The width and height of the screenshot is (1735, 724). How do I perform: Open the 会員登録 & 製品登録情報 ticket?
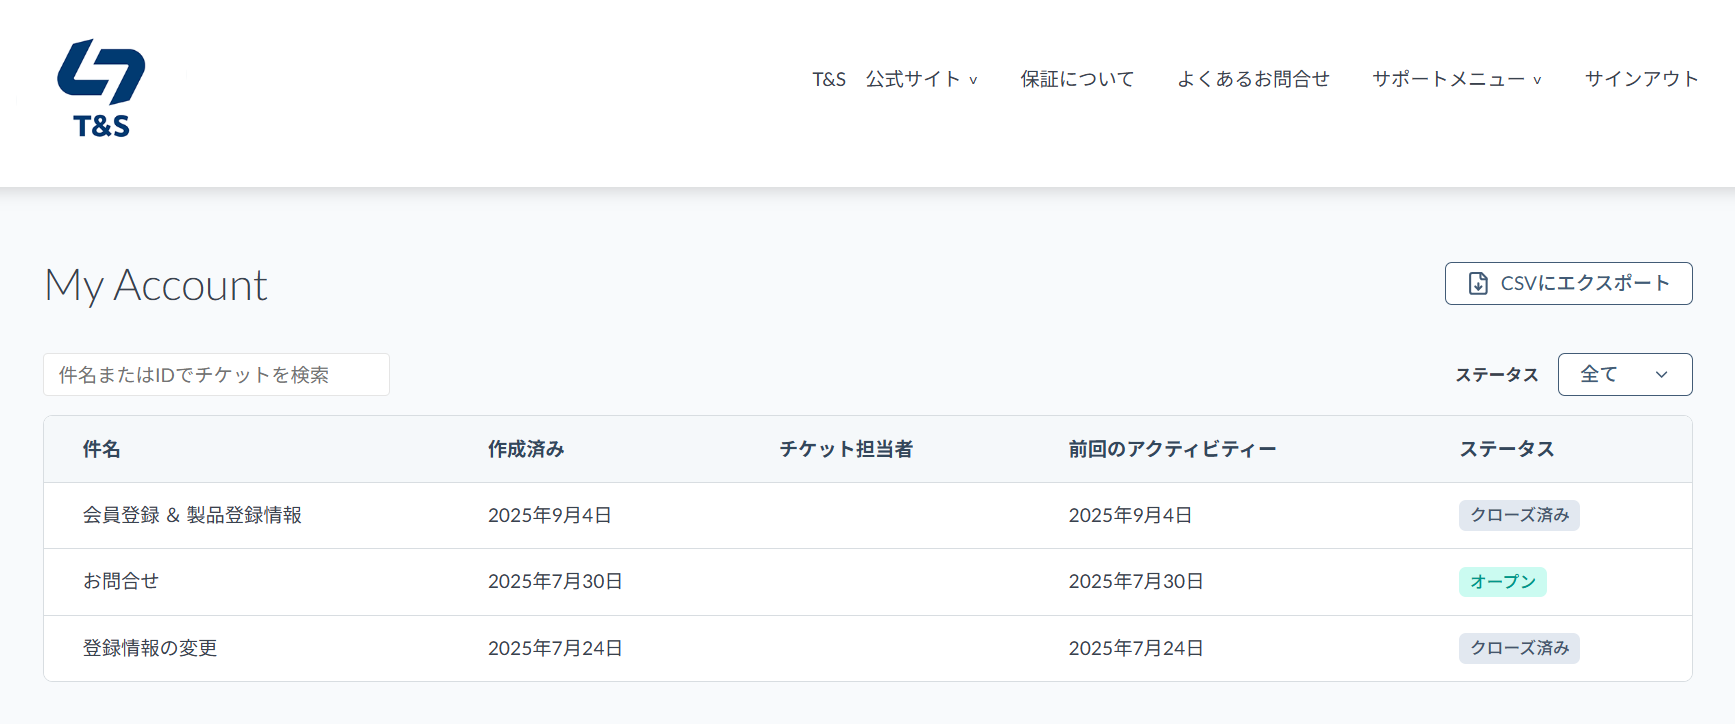[192, 516]
